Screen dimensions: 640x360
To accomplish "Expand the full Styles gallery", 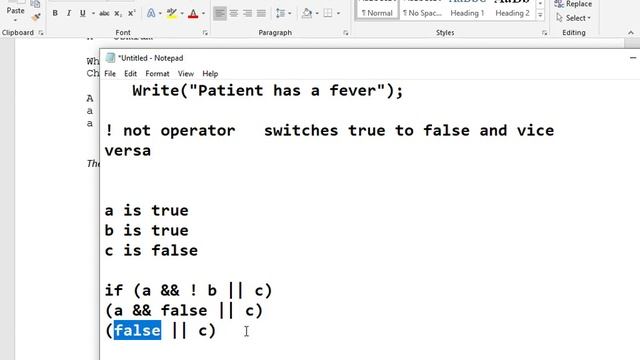I will (540, 16).
